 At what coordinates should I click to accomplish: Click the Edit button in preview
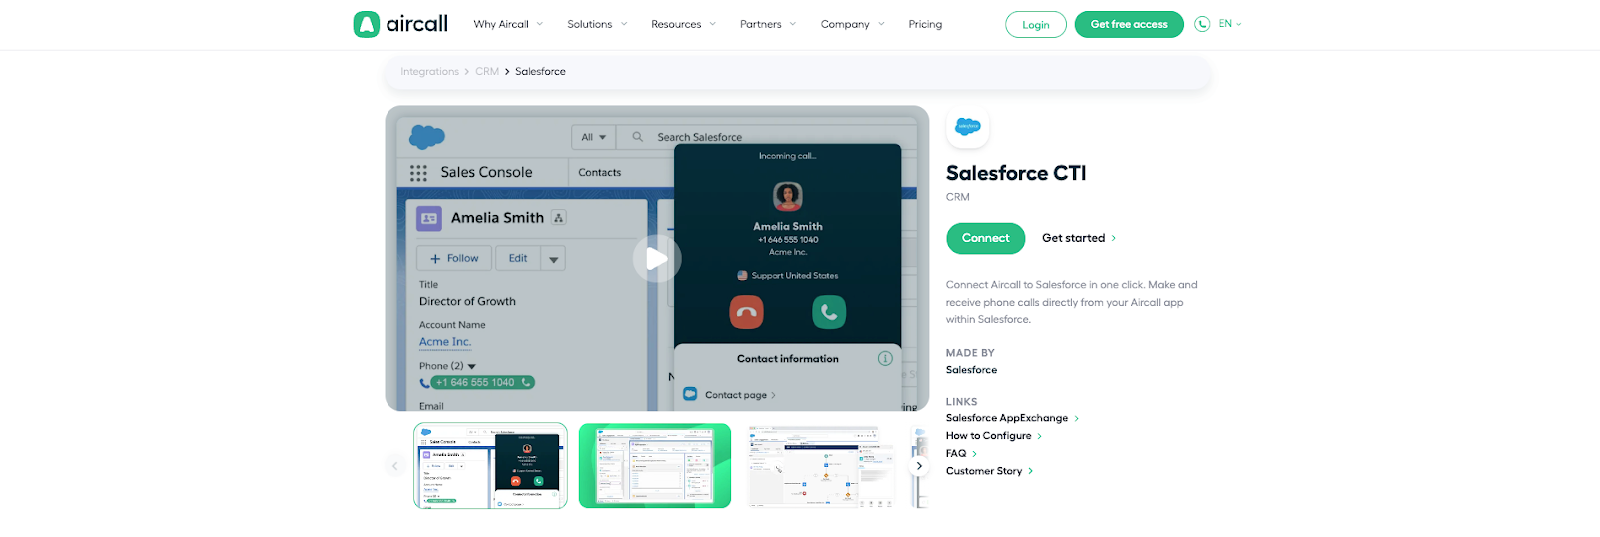coord(517,258)
